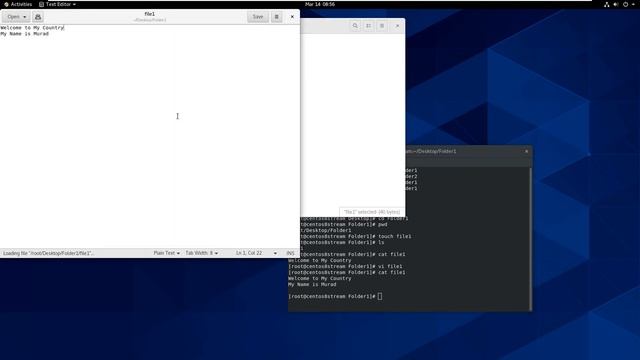Click the terminal's last prompt line with cursor
The height and width of the screenshot is (360, 640).
click(336, 296)
